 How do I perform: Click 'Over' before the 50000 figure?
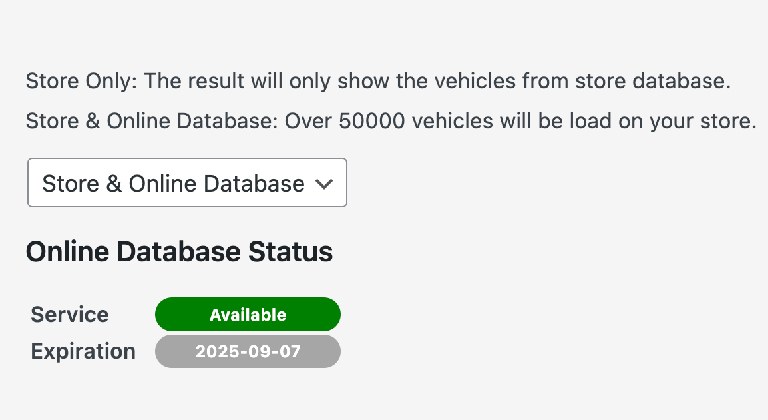click(x=308, y=121)
